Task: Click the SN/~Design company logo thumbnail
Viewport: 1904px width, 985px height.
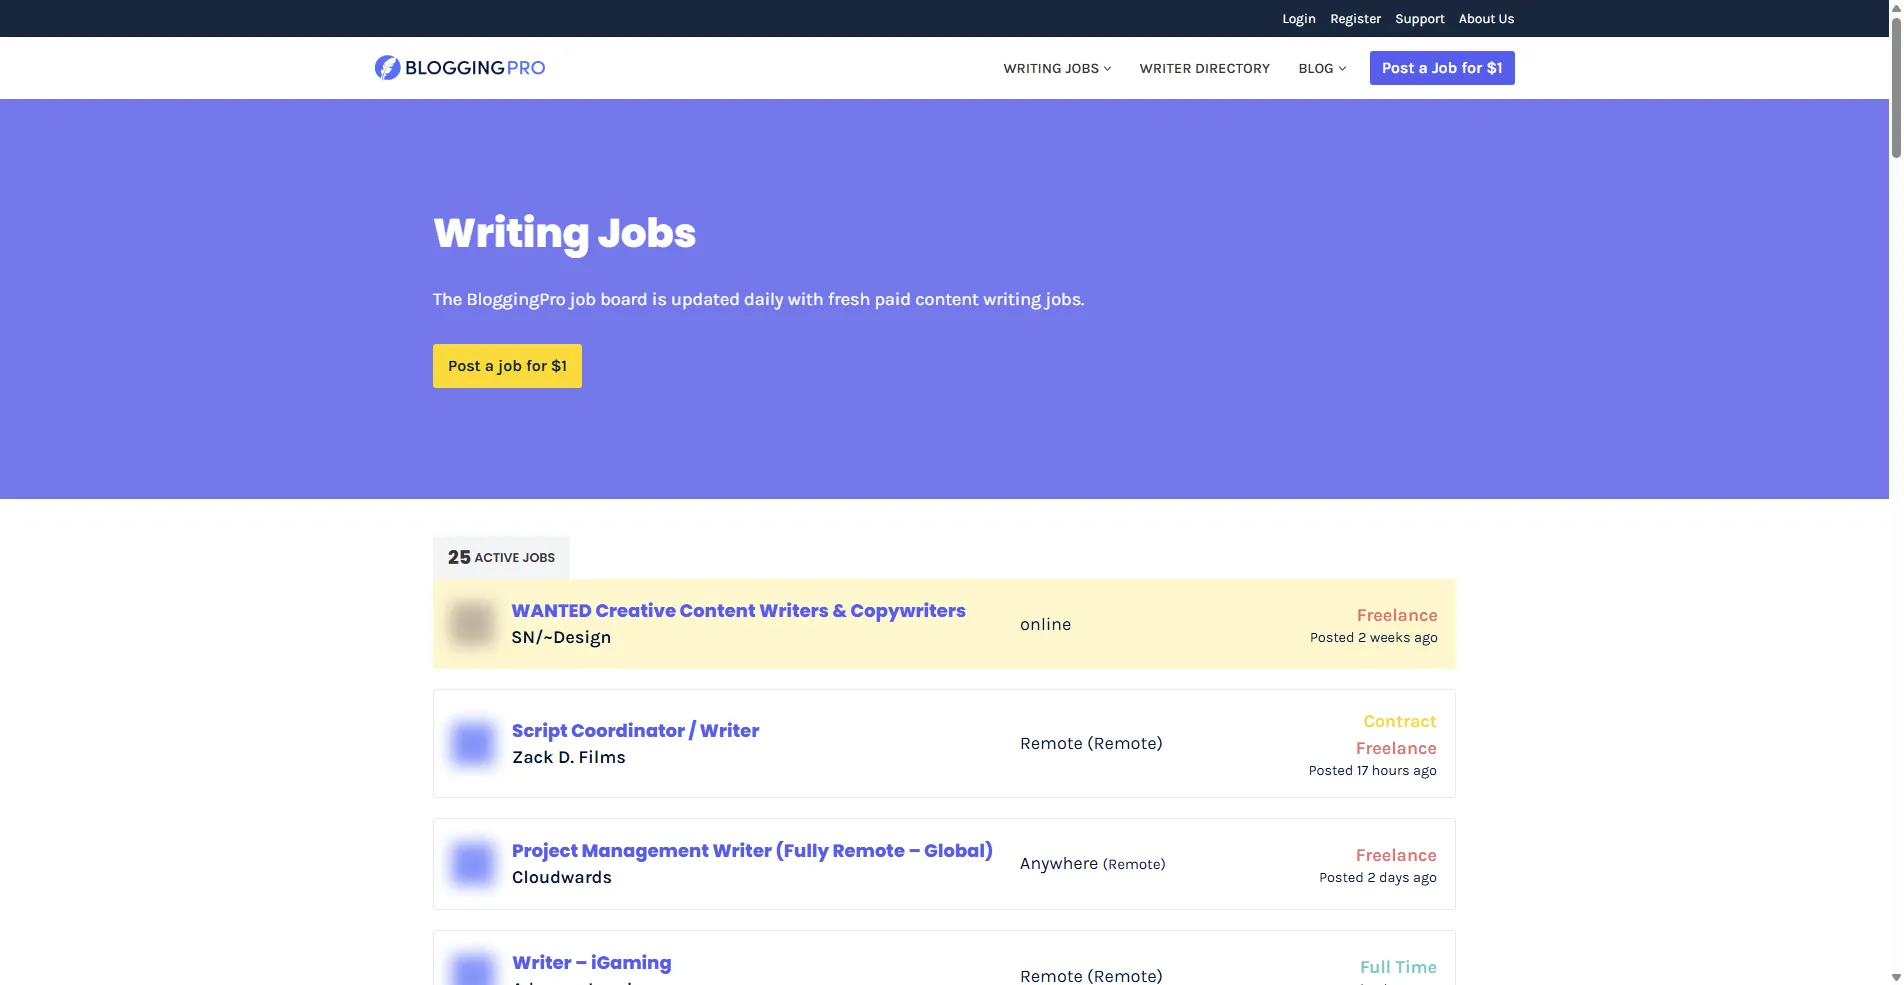Action: click(472, 624)
